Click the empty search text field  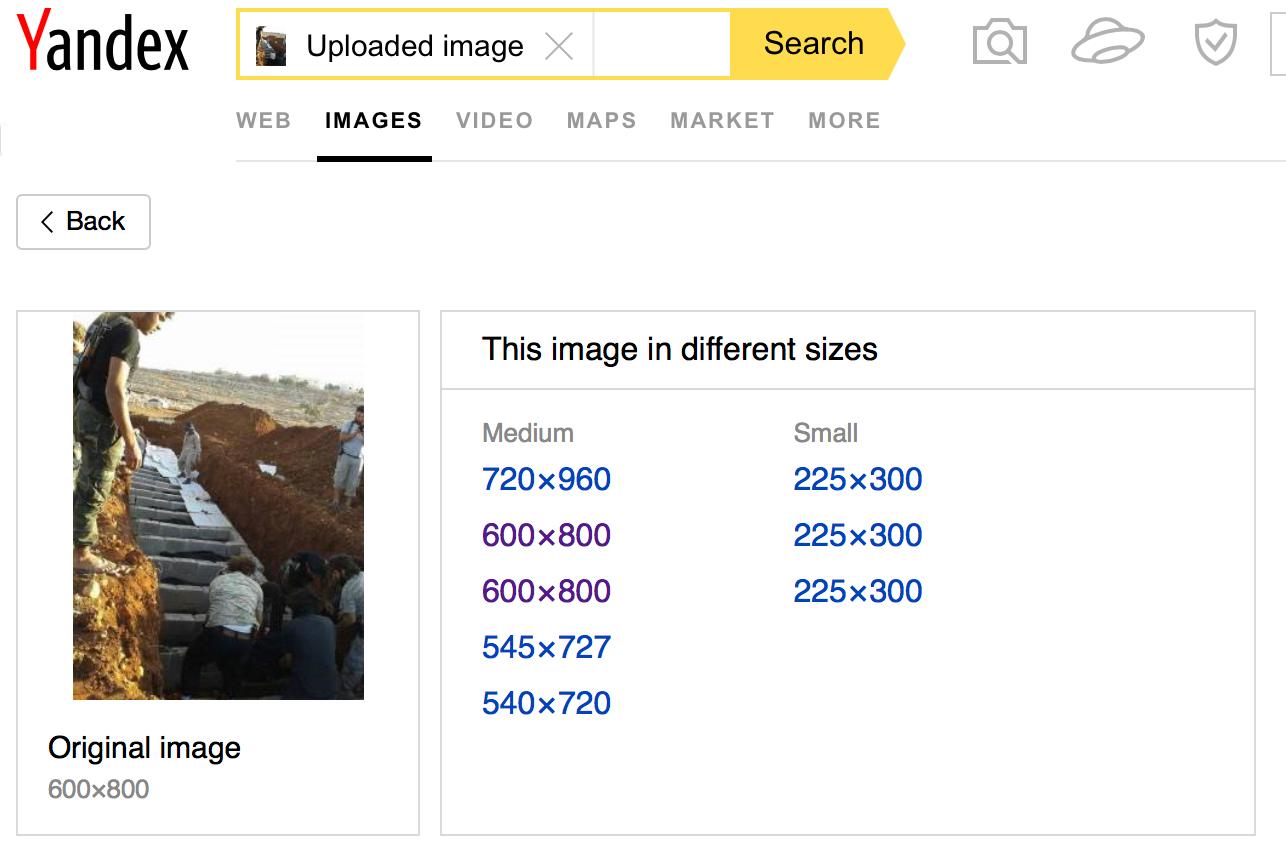(x=662, y=45)
